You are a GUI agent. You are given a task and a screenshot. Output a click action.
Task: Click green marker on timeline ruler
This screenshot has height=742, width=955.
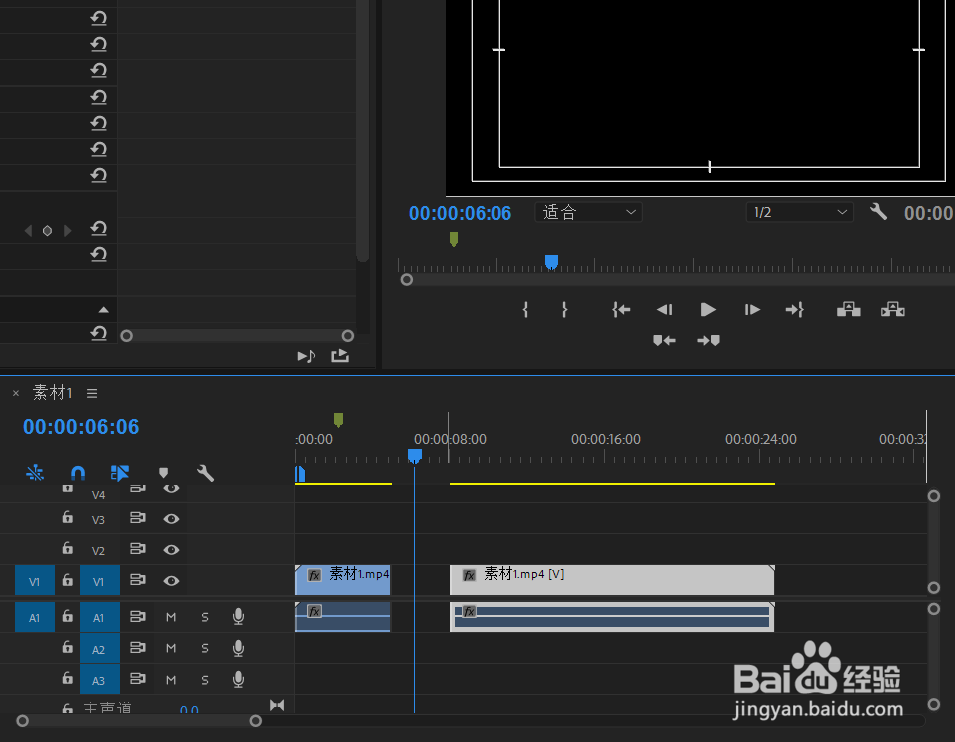pyautogui.click(x=339, y=419)
